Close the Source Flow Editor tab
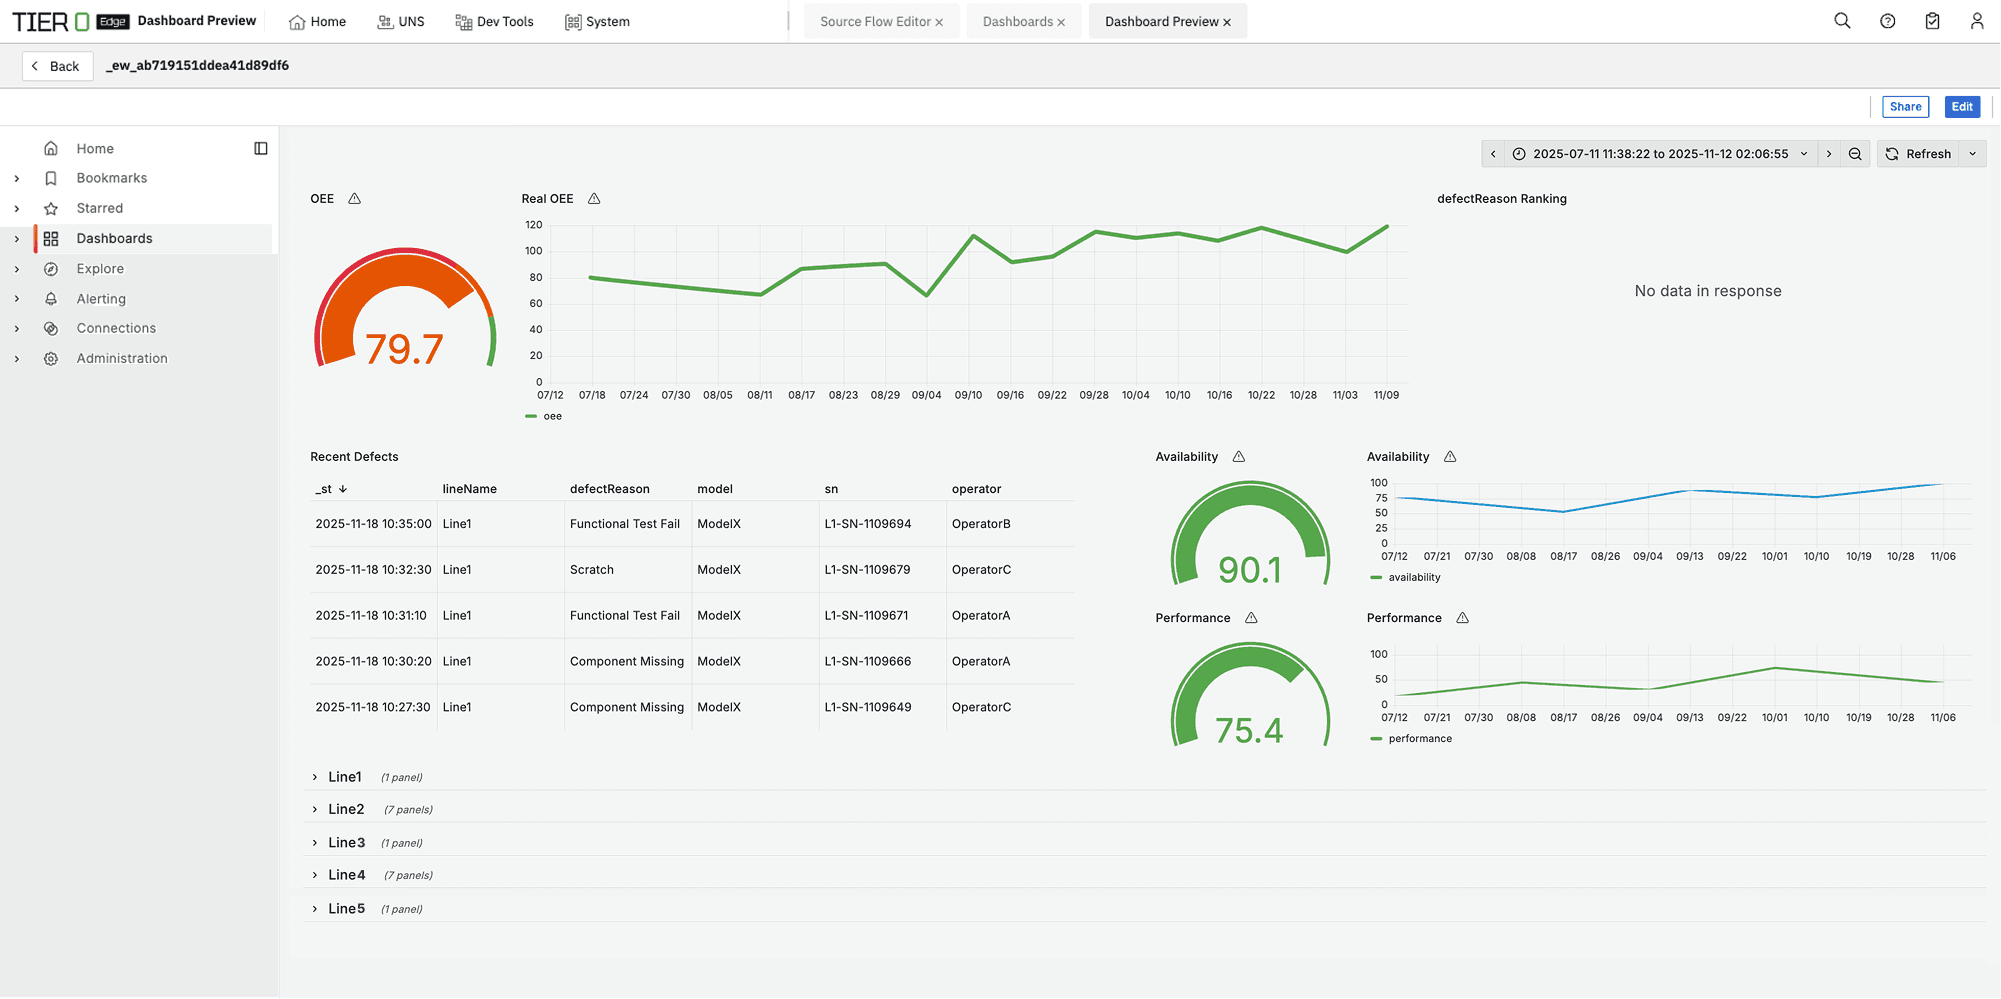Image resolution: width=2001 pixels, height=999 pixels. point(939,22)
